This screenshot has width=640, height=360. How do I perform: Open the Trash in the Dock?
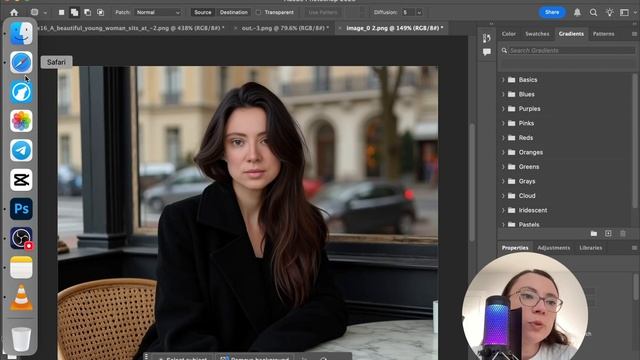coord(21,338)
